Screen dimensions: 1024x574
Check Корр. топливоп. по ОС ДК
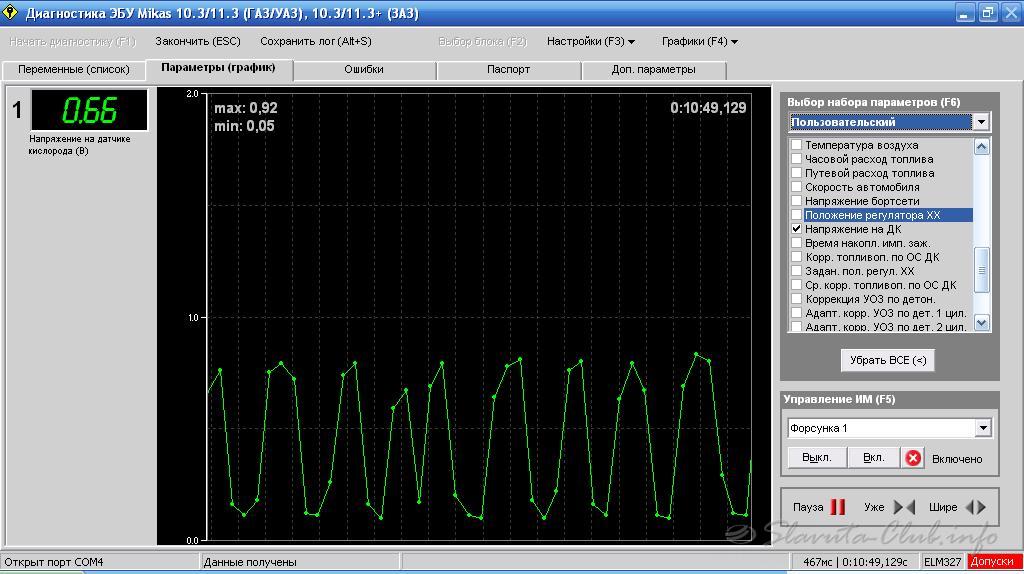coord(796,257)
